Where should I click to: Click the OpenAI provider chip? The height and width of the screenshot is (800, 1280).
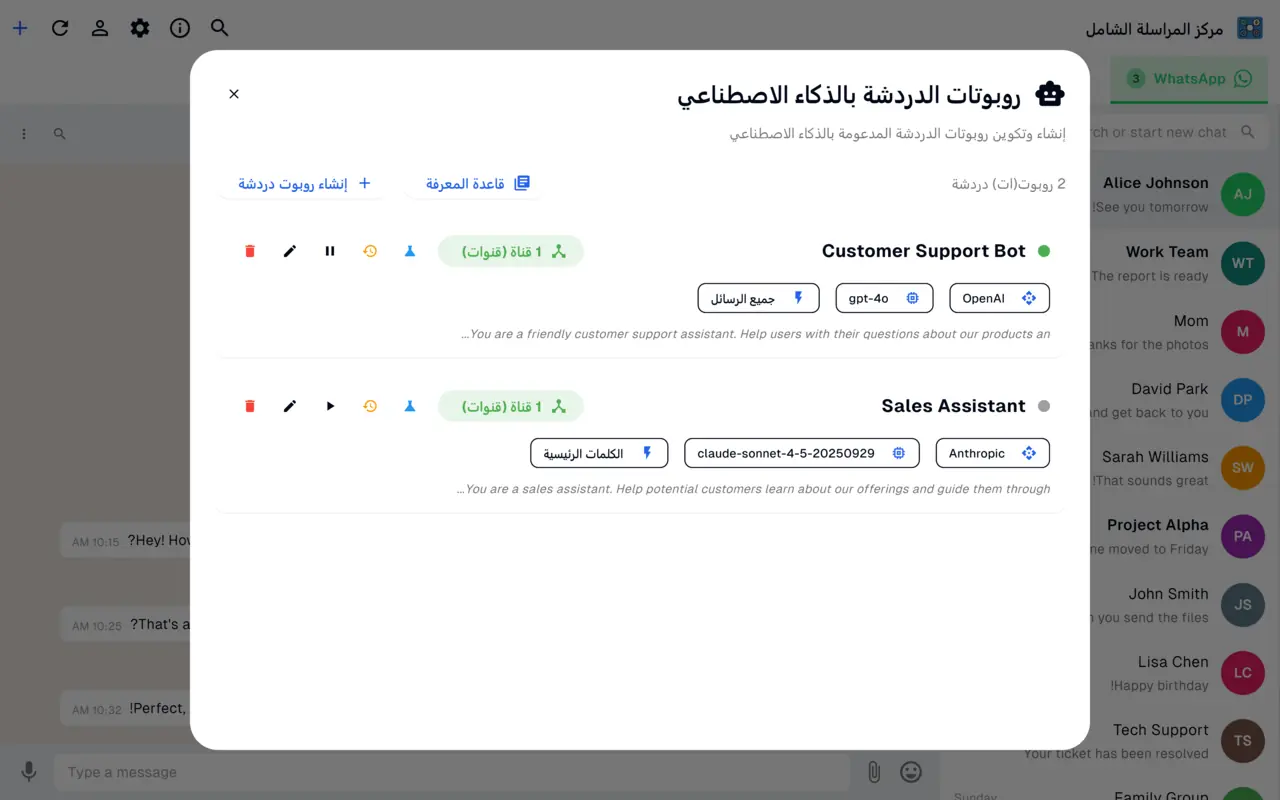999,298
